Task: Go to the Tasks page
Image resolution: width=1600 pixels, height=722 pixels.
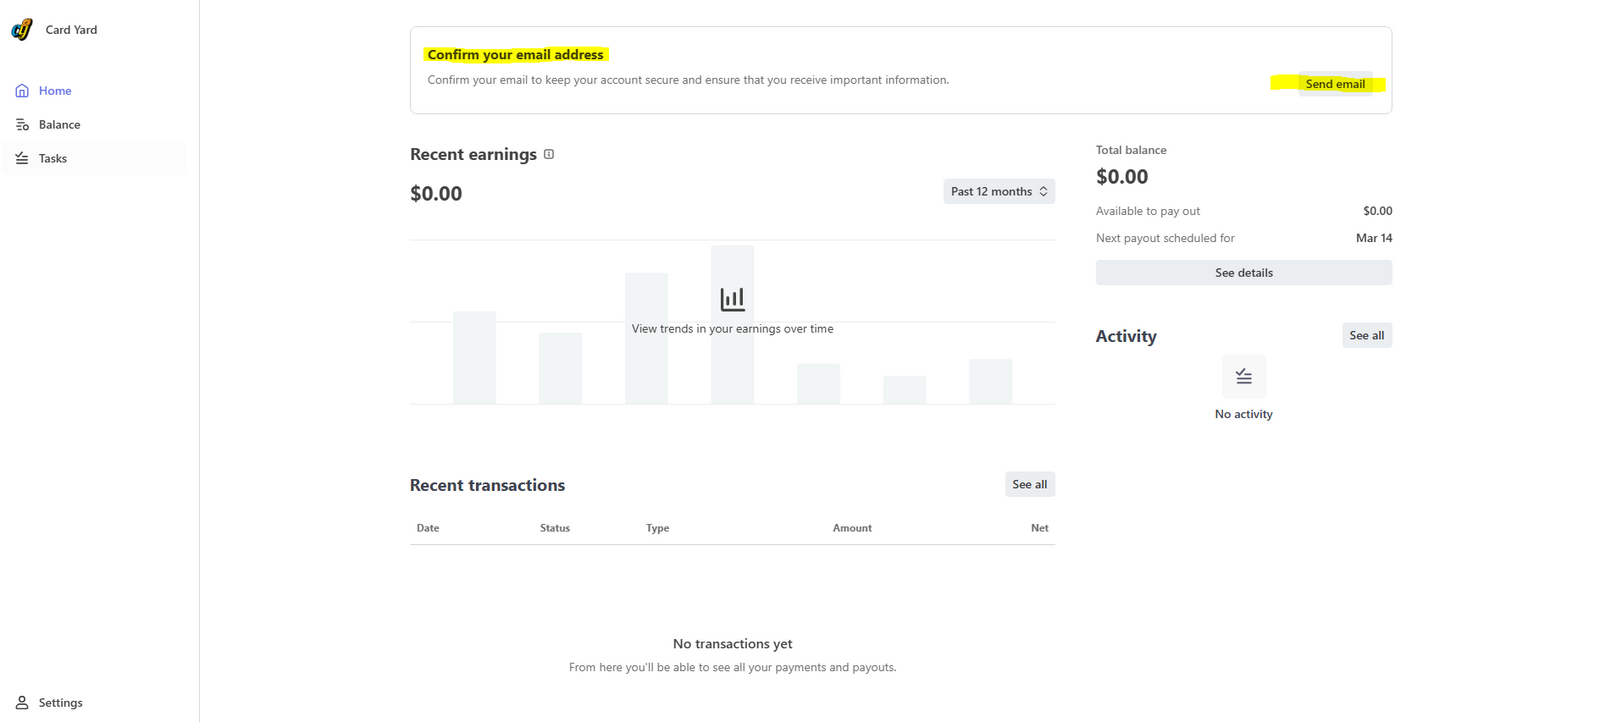Action: pos(53,158)
